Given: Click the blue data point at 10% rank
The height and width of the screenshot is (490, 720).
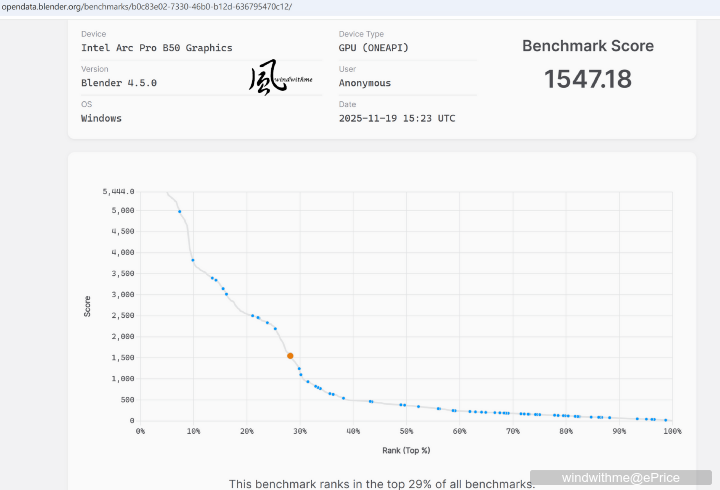Looking at the screenshot, I should (193, 260).
